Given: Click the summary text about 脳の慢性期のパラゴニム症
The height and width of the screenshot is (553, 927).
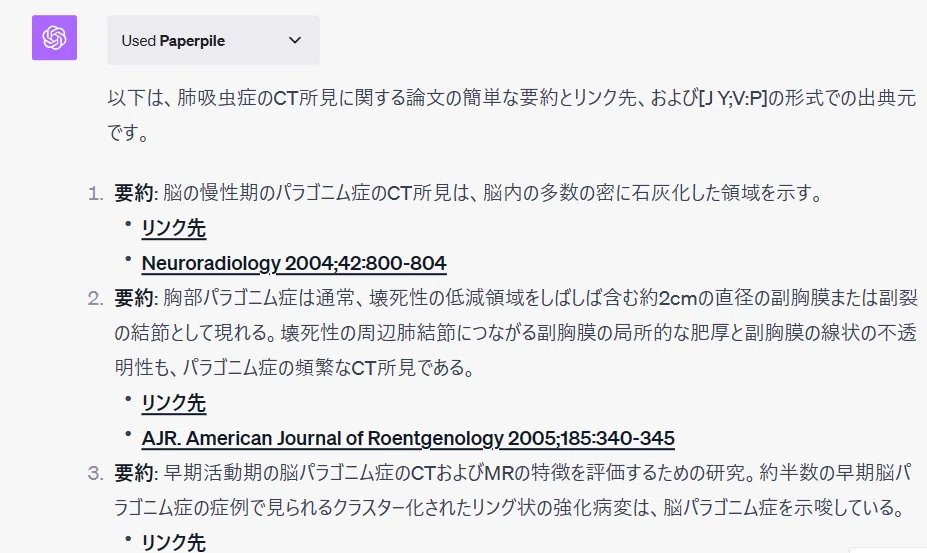Looking at the screenshot, I should (492, 193).
